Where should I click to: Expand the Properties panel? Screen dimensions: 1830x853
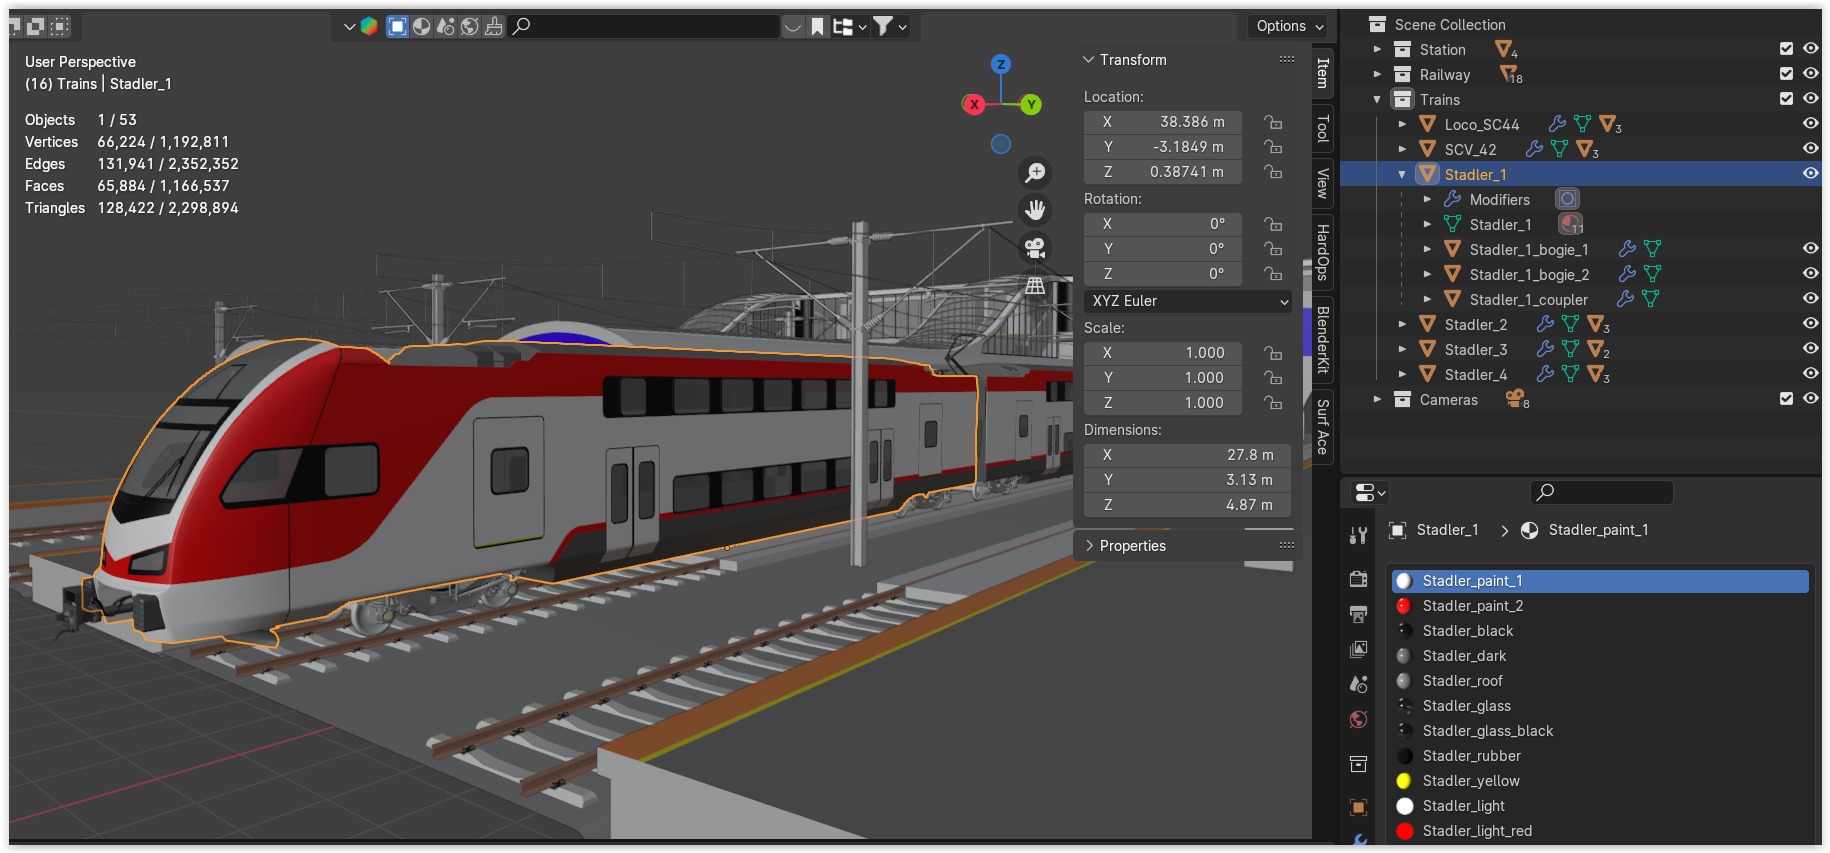point(1089,546)
